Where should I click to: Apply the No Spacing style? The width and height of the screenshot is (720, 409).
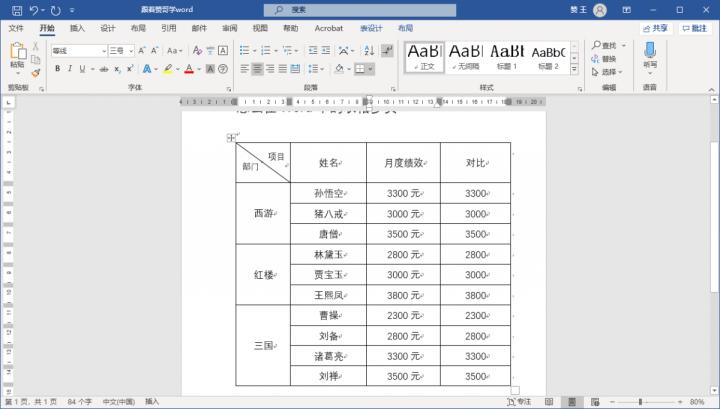tap(466, 57)
